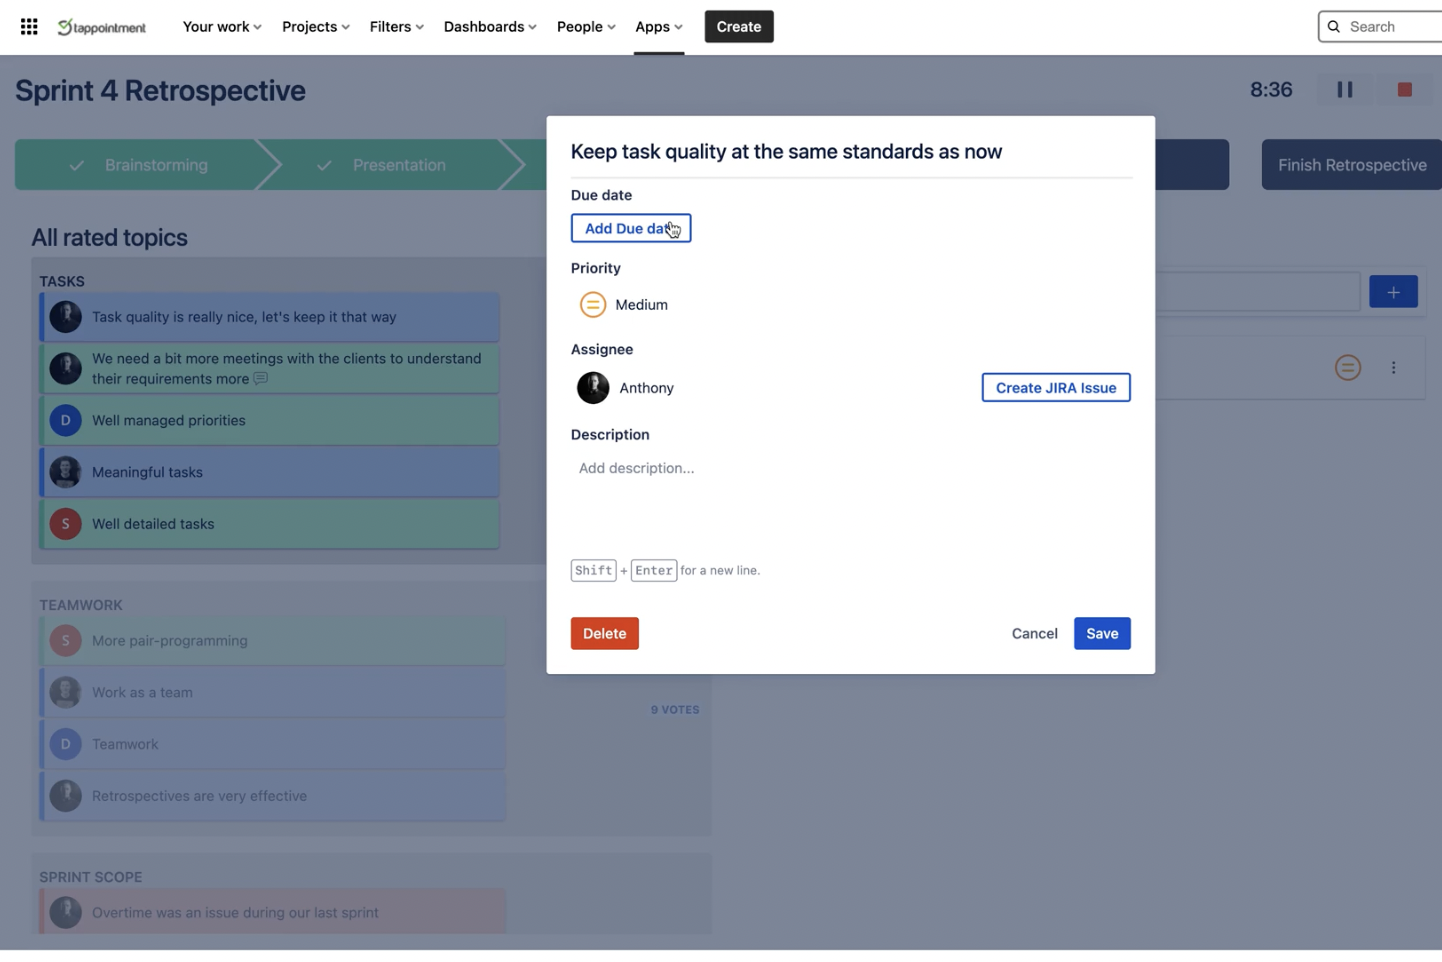Click the tappointment logo
The height and width of the screenshot is (962, 1442).
(x=102, y=27)
